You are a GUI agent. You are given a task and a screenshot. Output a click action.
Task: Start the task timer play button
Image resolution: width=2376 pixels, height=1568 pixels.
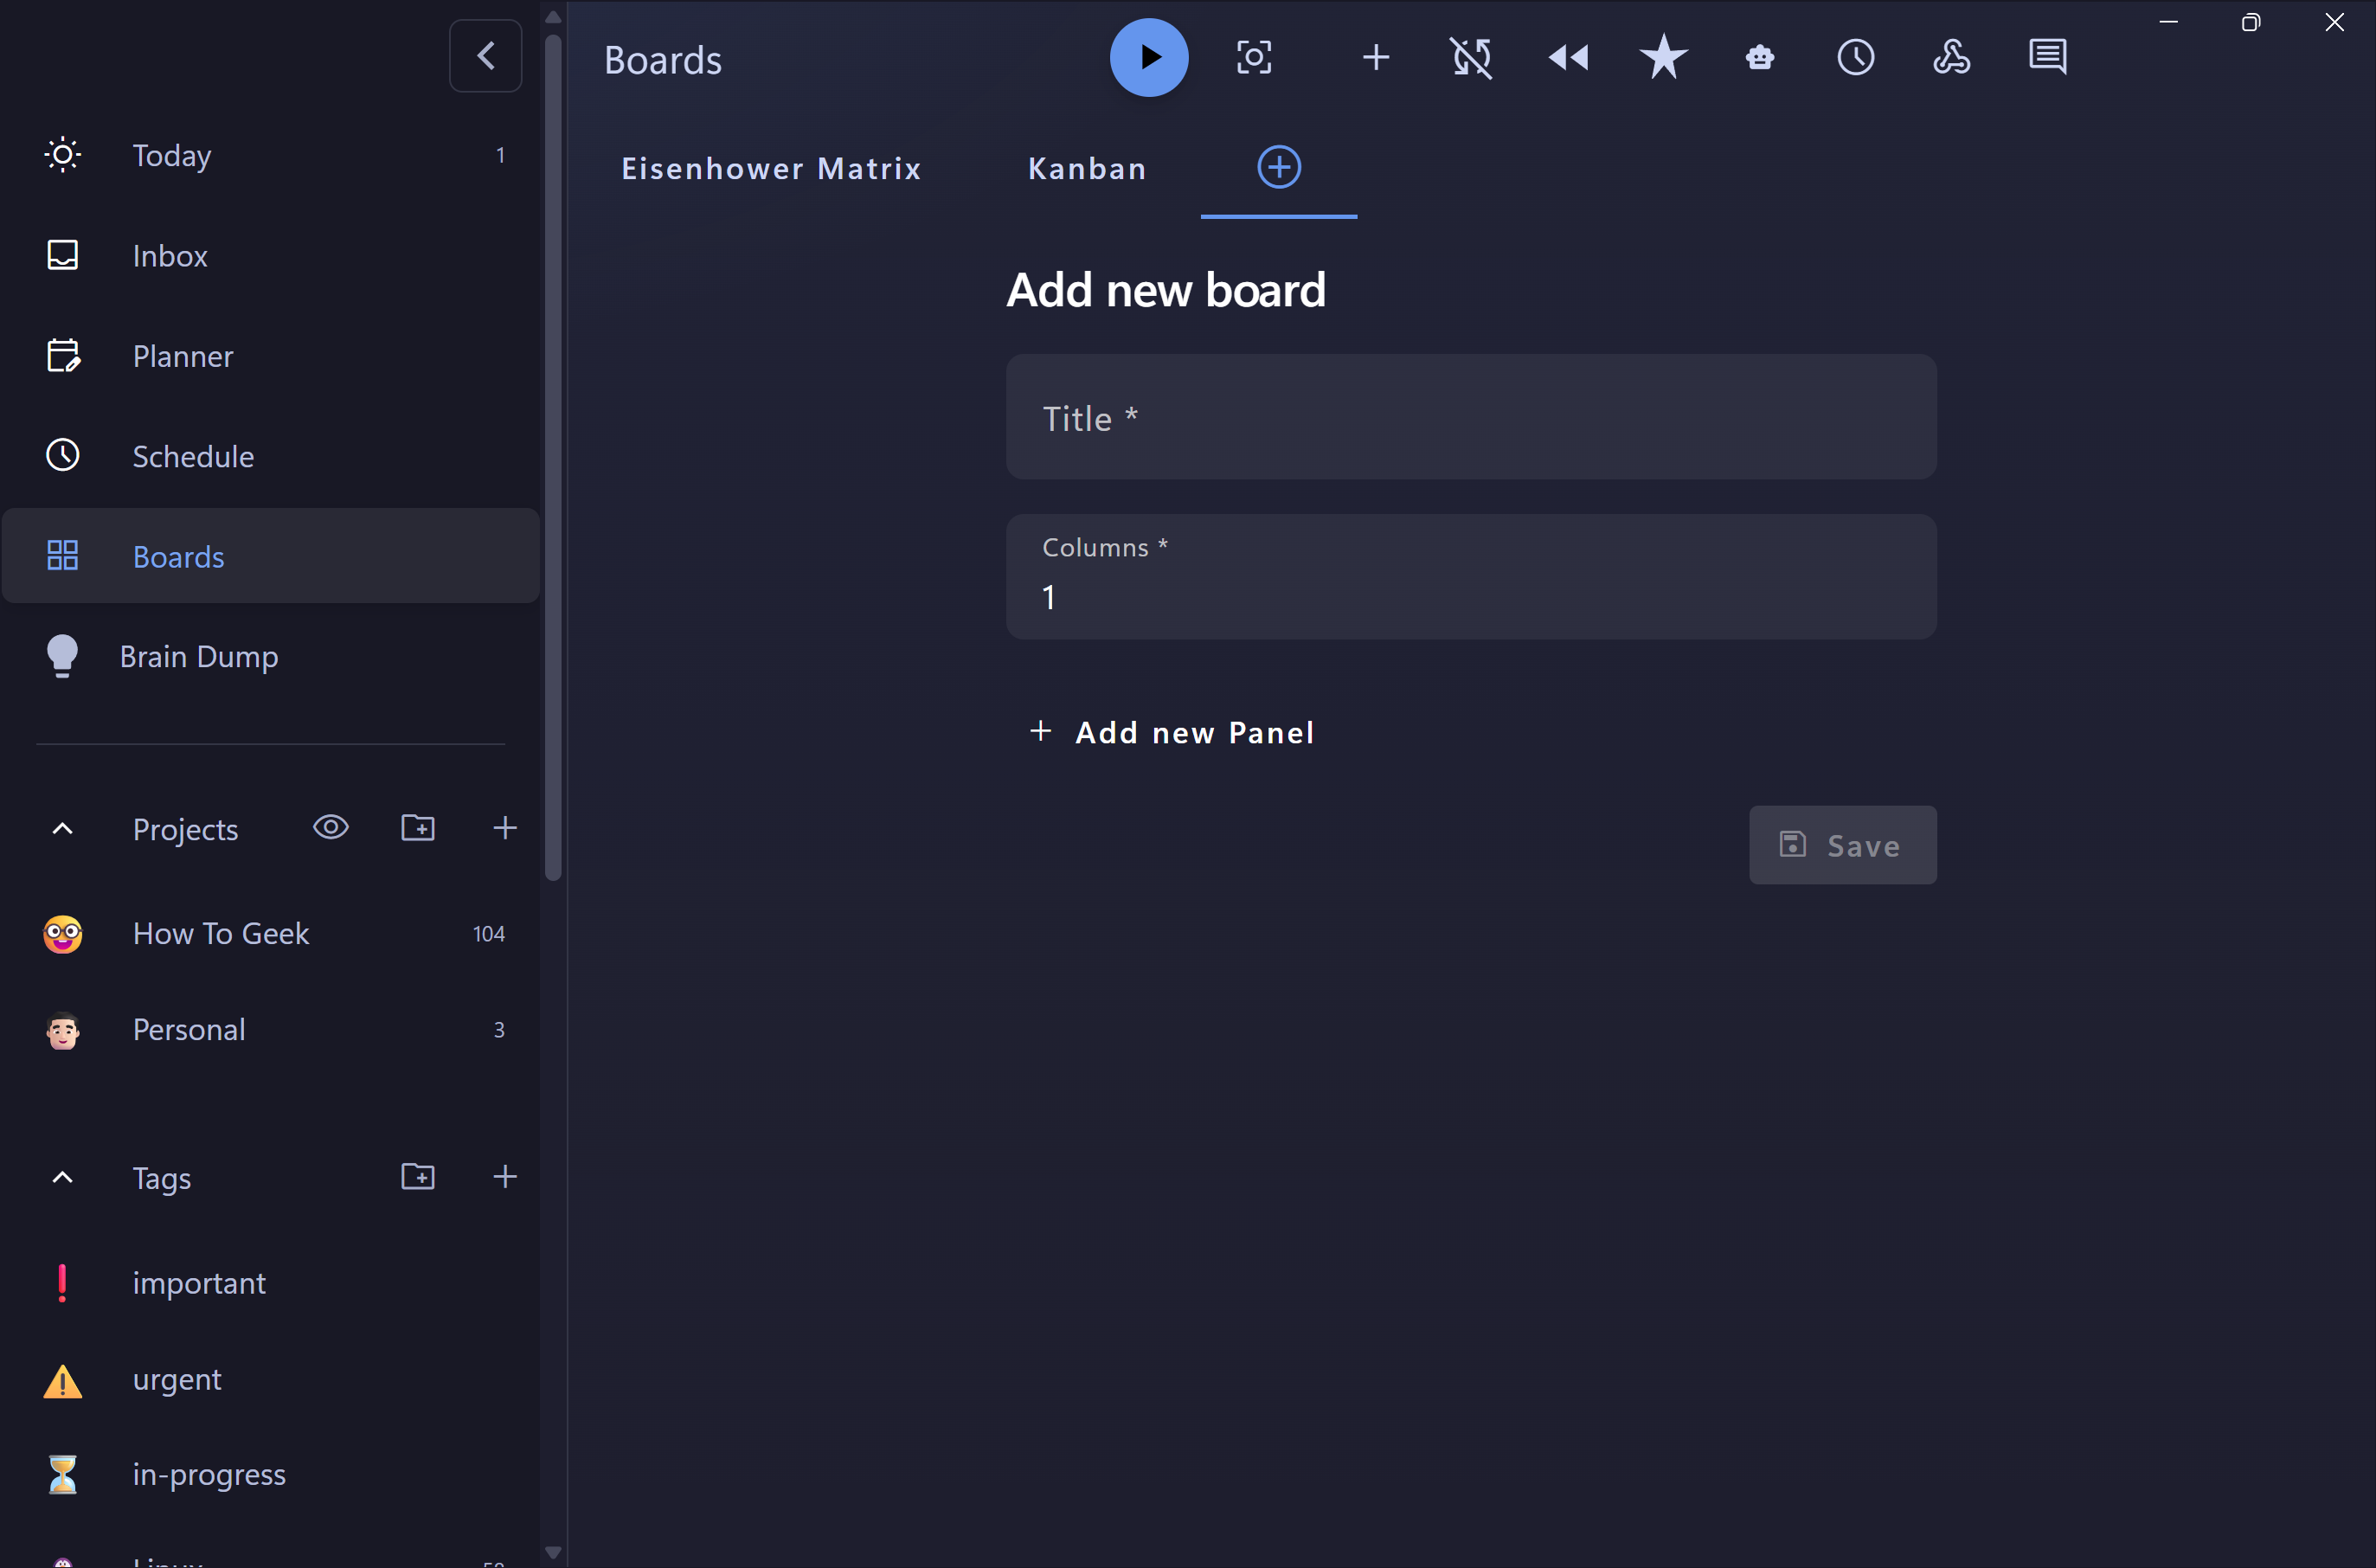point(1149,57)
